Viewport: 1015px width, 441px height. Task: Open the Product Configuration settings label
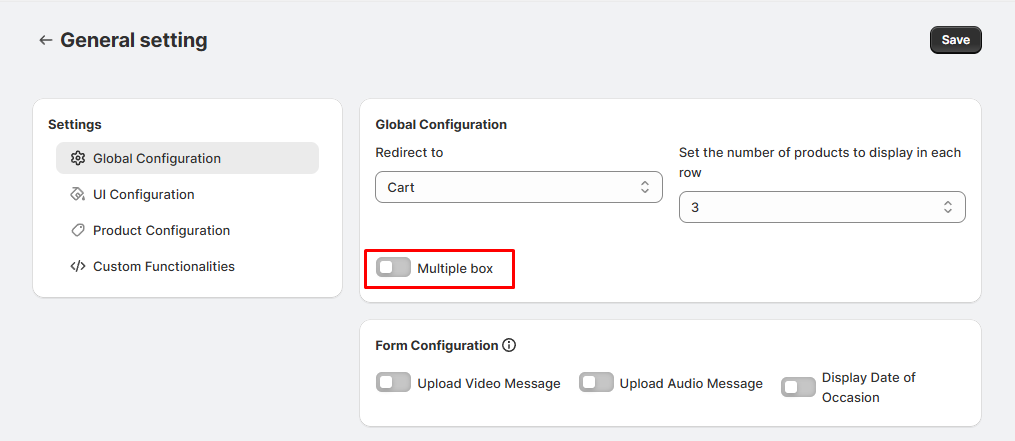point(161,230)
